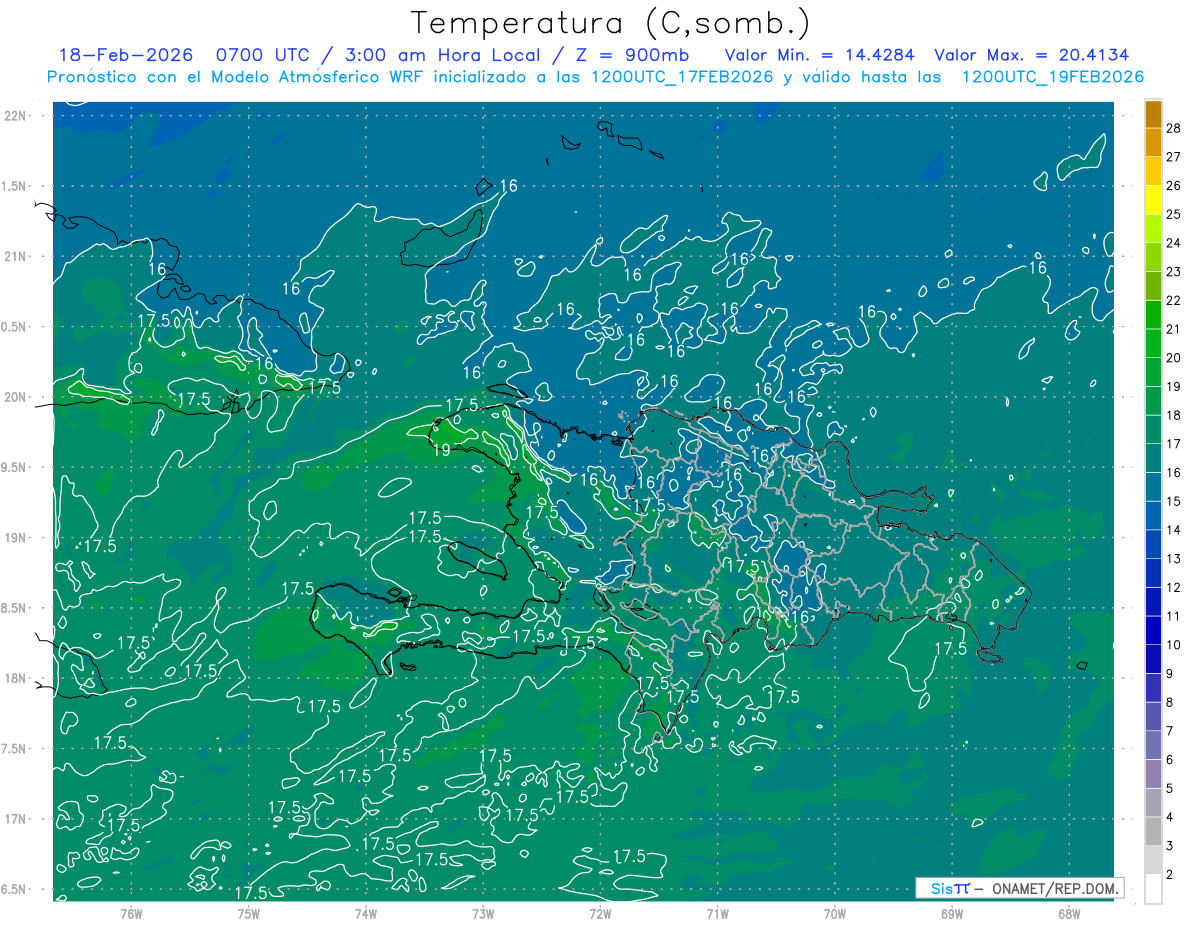Image resolution: width=1200 pixels, height=927 pixels.
Task: Click the '1200UTC_19FEB2026' valid-until time text
Action: click(x=1053, y=77)
